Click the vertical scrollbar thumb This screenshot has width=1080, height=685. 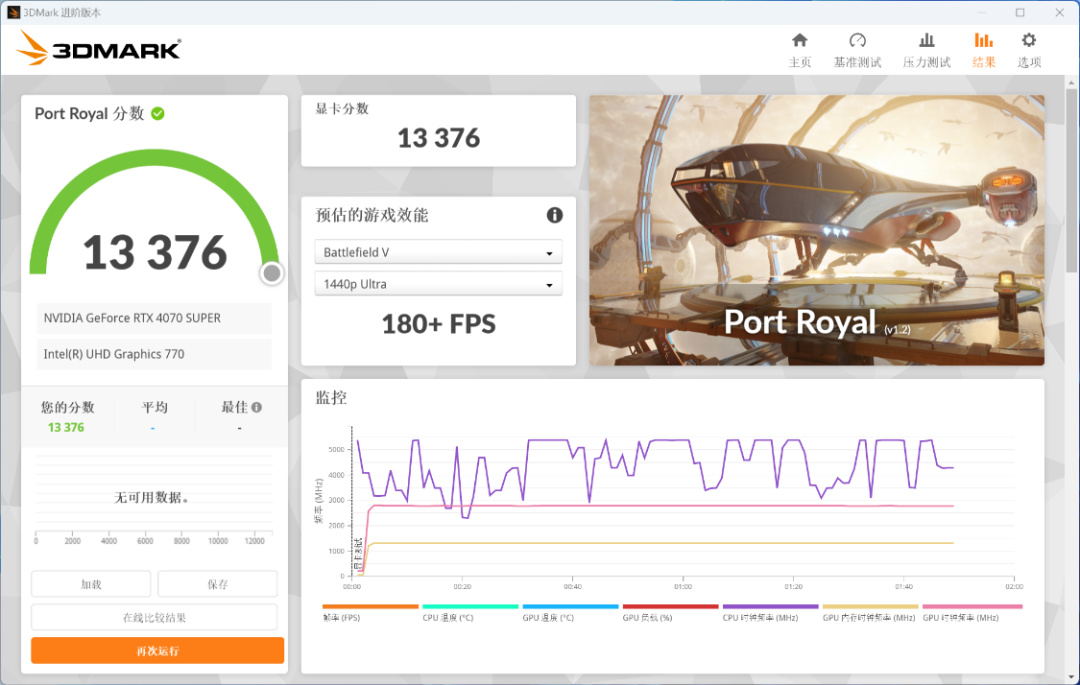[x=1071, y=180]
